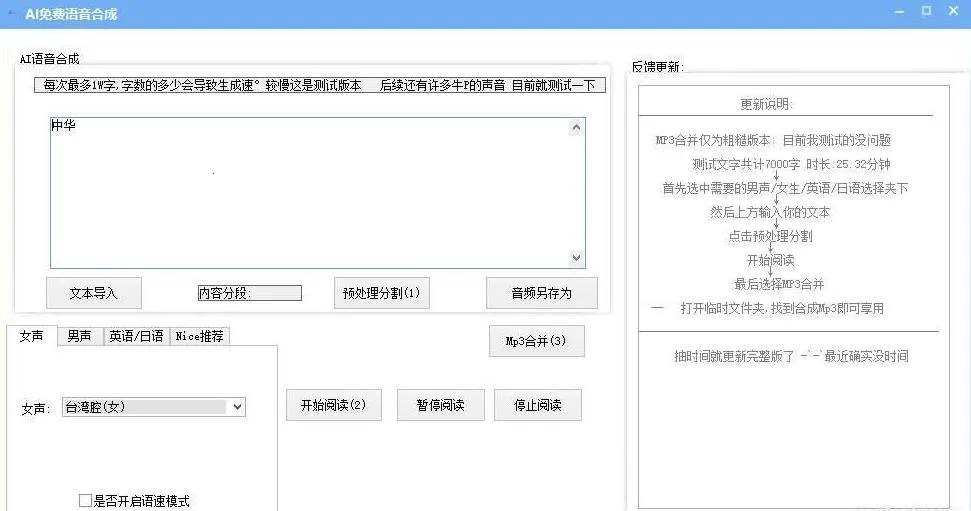The image size is (971, 511).
Task: Open the 女声 voice dropdown
Action: 237,407
